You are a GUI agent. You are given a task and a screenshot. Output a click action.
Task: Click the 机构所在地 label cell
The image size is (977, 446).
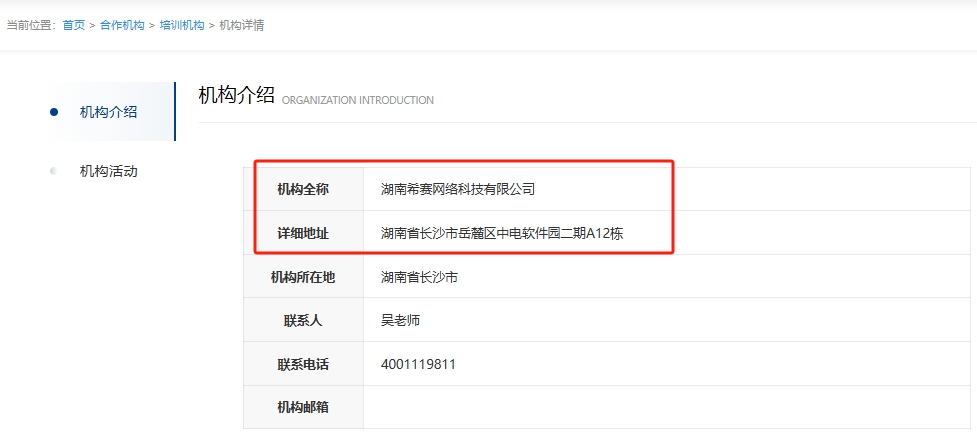click(303, 277)
